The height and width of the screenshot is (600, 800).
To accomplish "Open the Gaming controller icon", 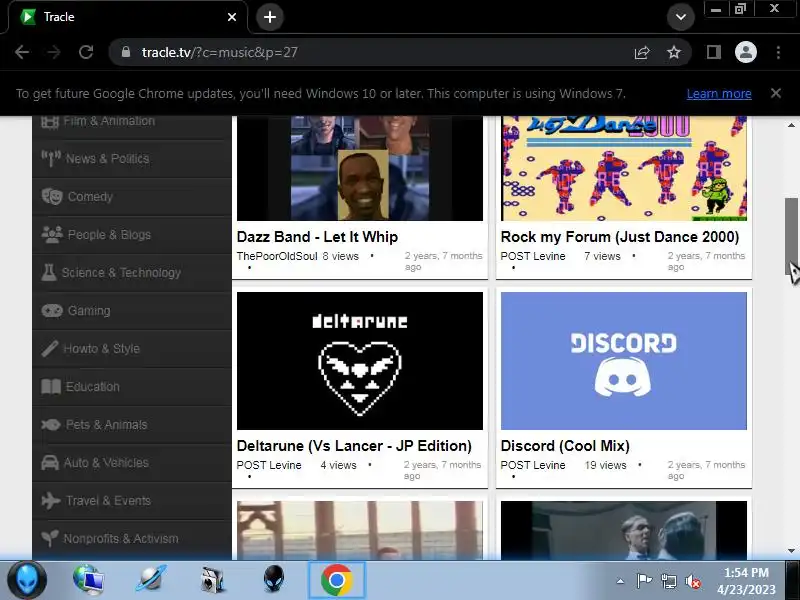I will [52, 310].
